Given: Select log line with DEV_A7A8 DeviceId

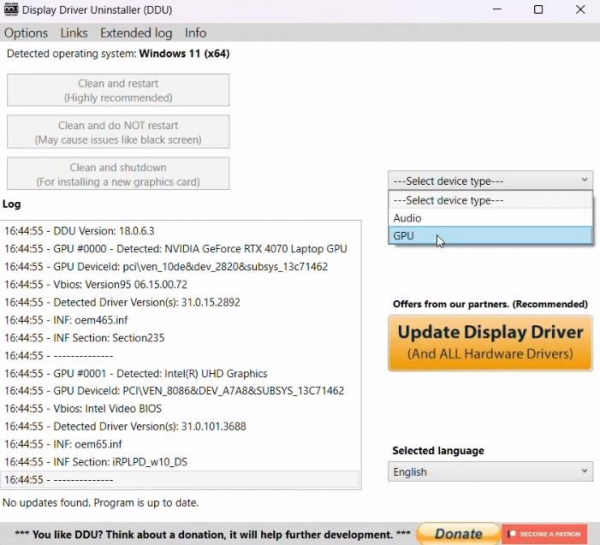Looking at the screenshot, I should [x=180, y=391].
